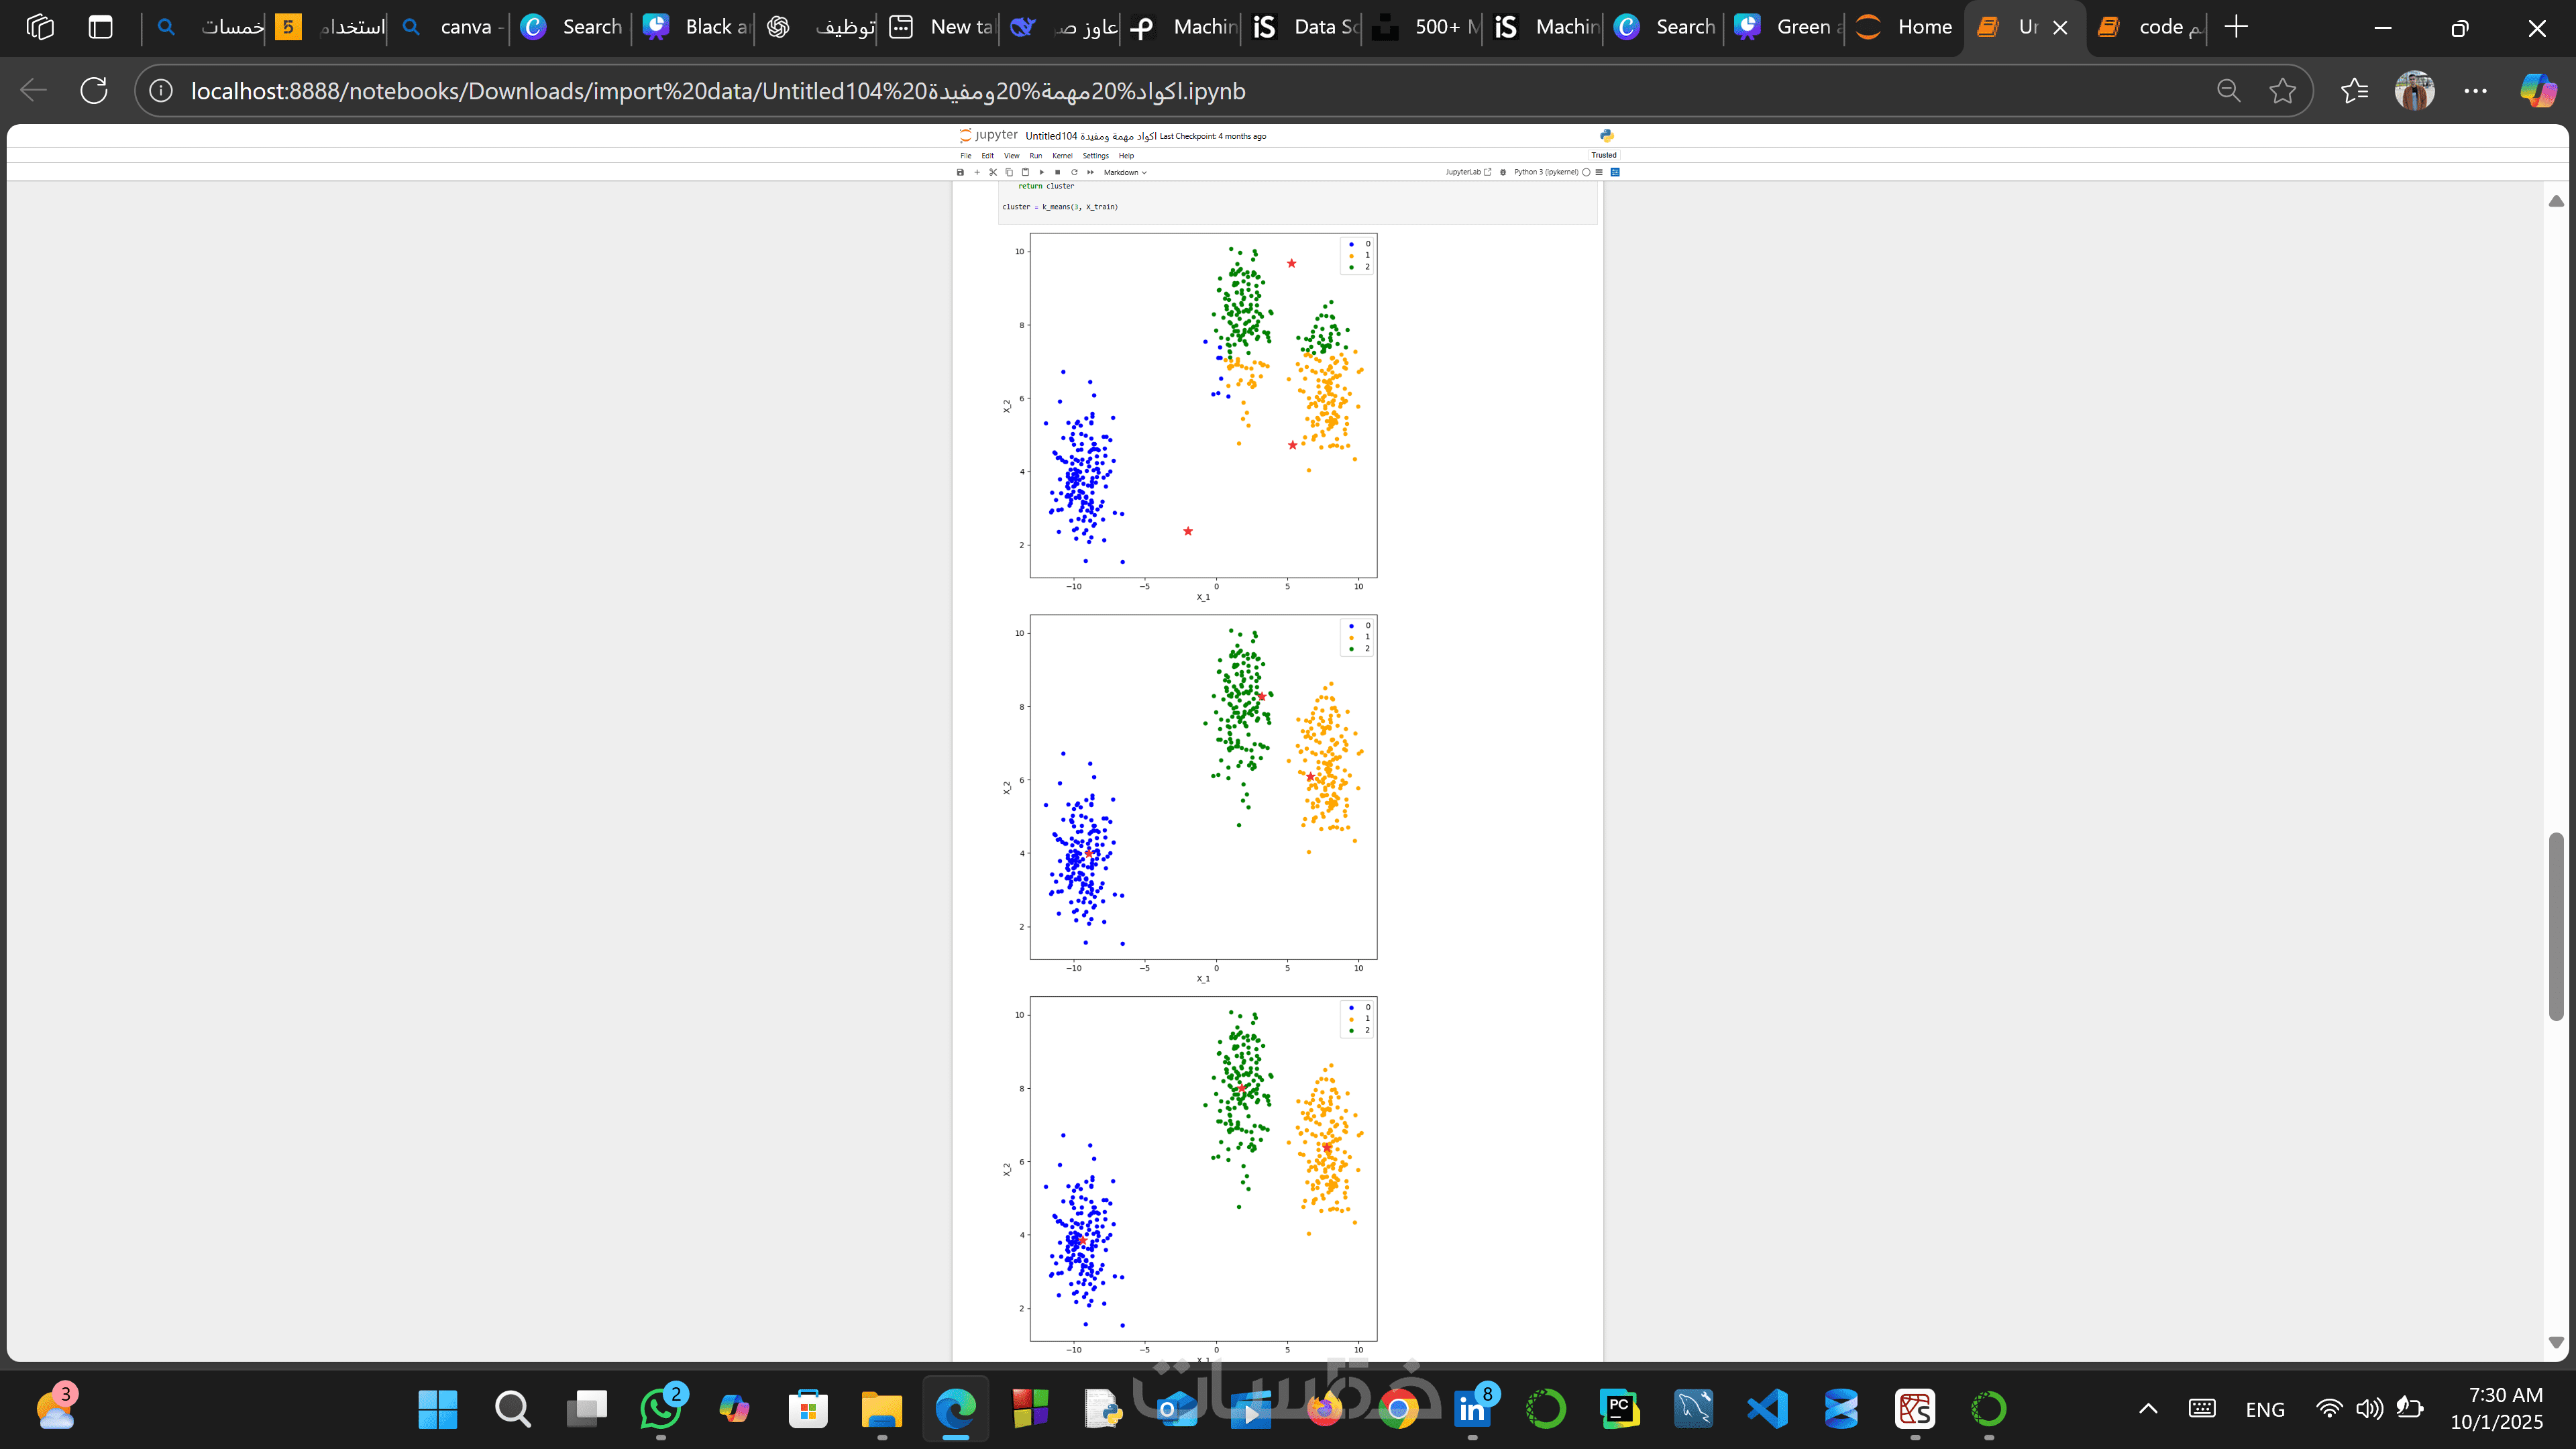This screenshot has width=2576, height=1449.
Task: Open notebook in JupyterLab link
Action: point(1467,172)
